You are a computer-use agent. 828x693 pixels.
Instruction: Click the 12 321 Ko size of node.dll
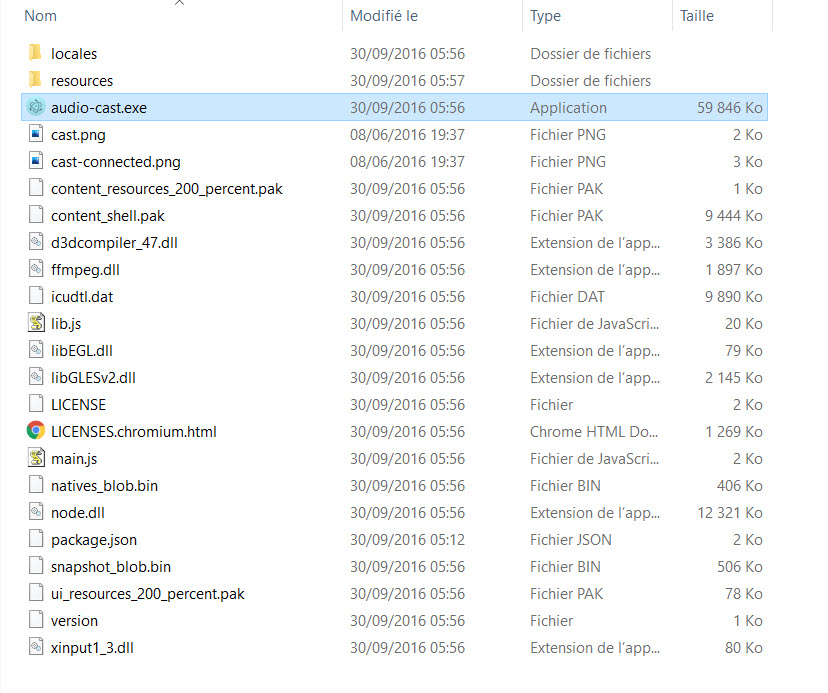pos(729,513)
